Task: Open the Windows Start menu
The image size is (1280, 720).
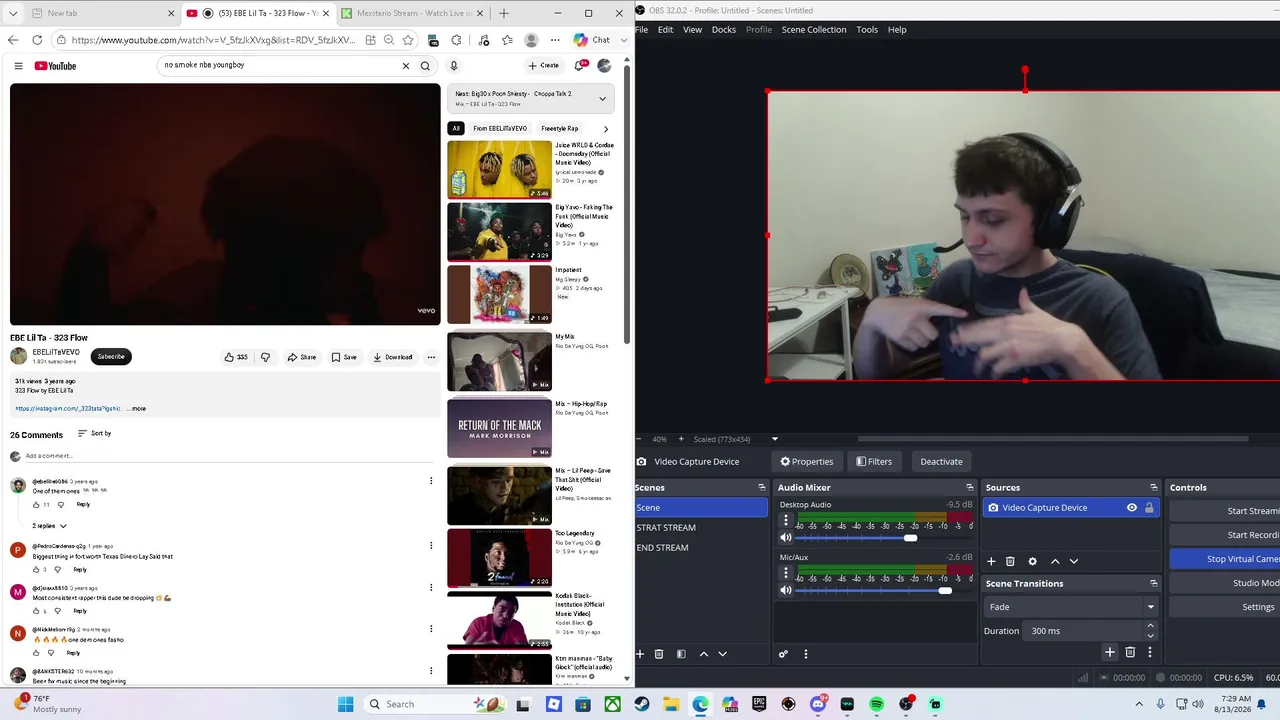Action: [345, 704]
